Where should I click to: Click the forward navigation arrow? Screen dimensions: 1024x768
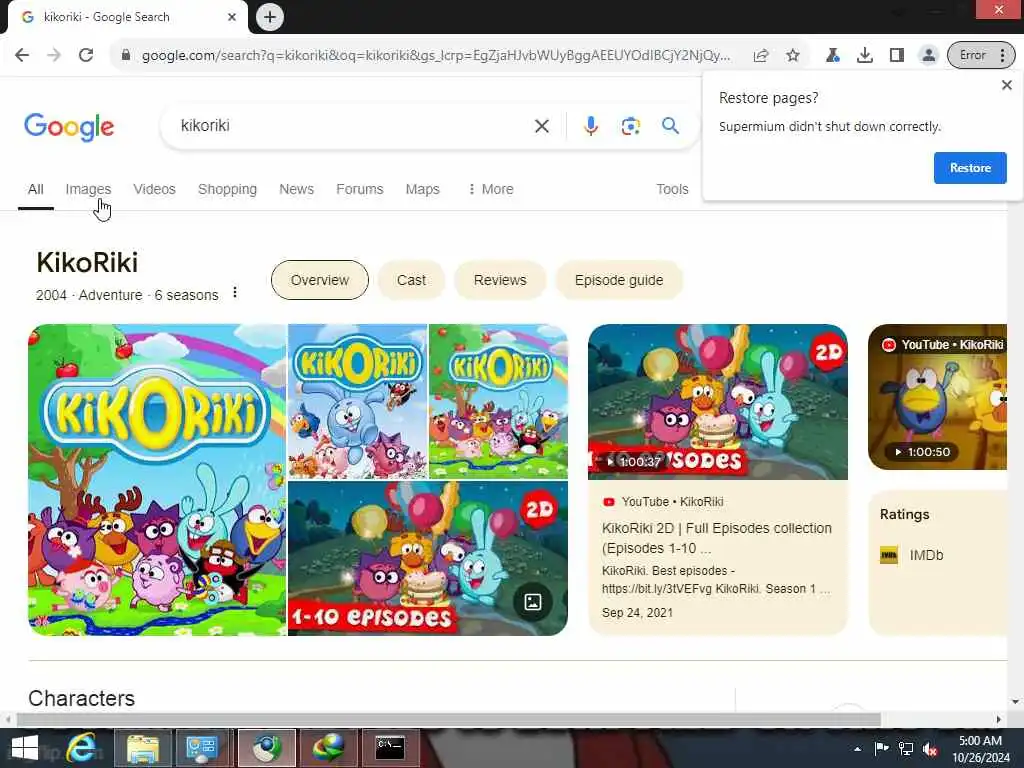click(54, 55)
